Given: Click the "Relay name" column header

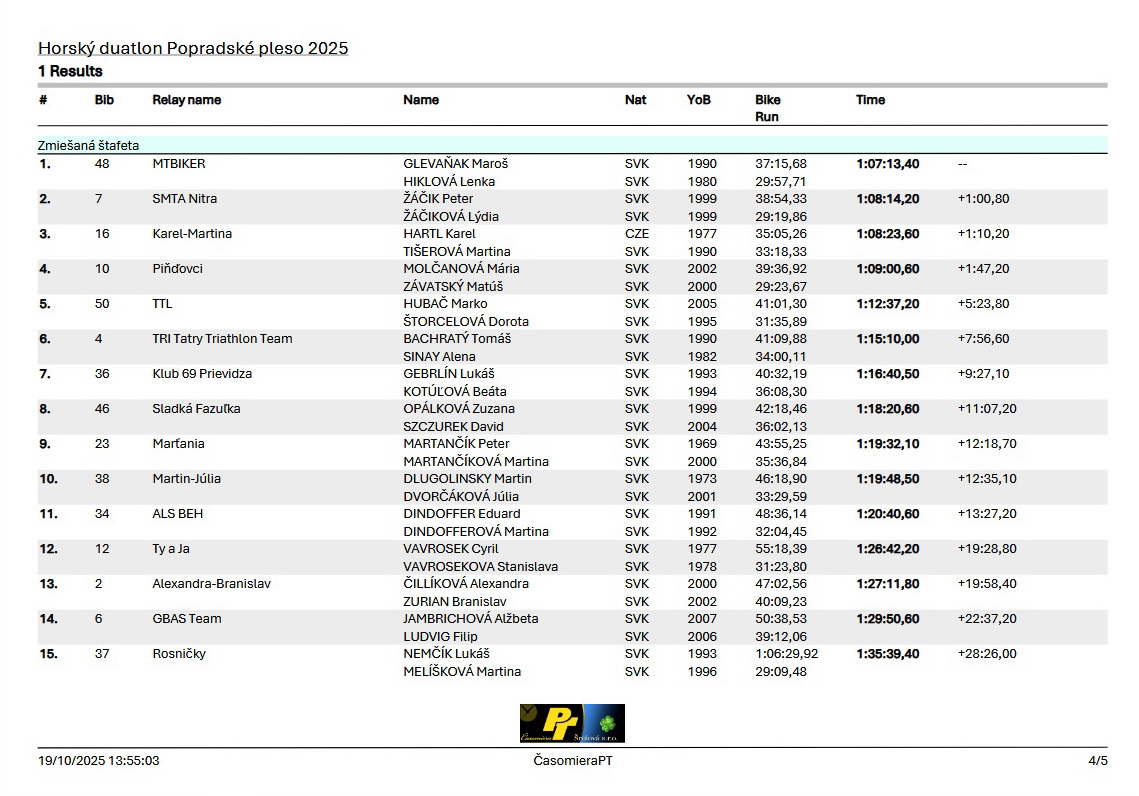Looking at the screenshot, I should [x=186, y=100].
